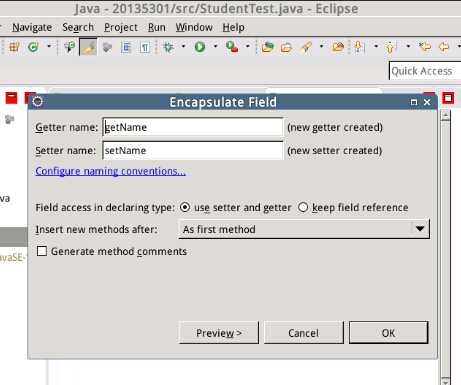Select 'keep field reference' radio button
The width and height of the screenshot is (461, 385).
303,207
